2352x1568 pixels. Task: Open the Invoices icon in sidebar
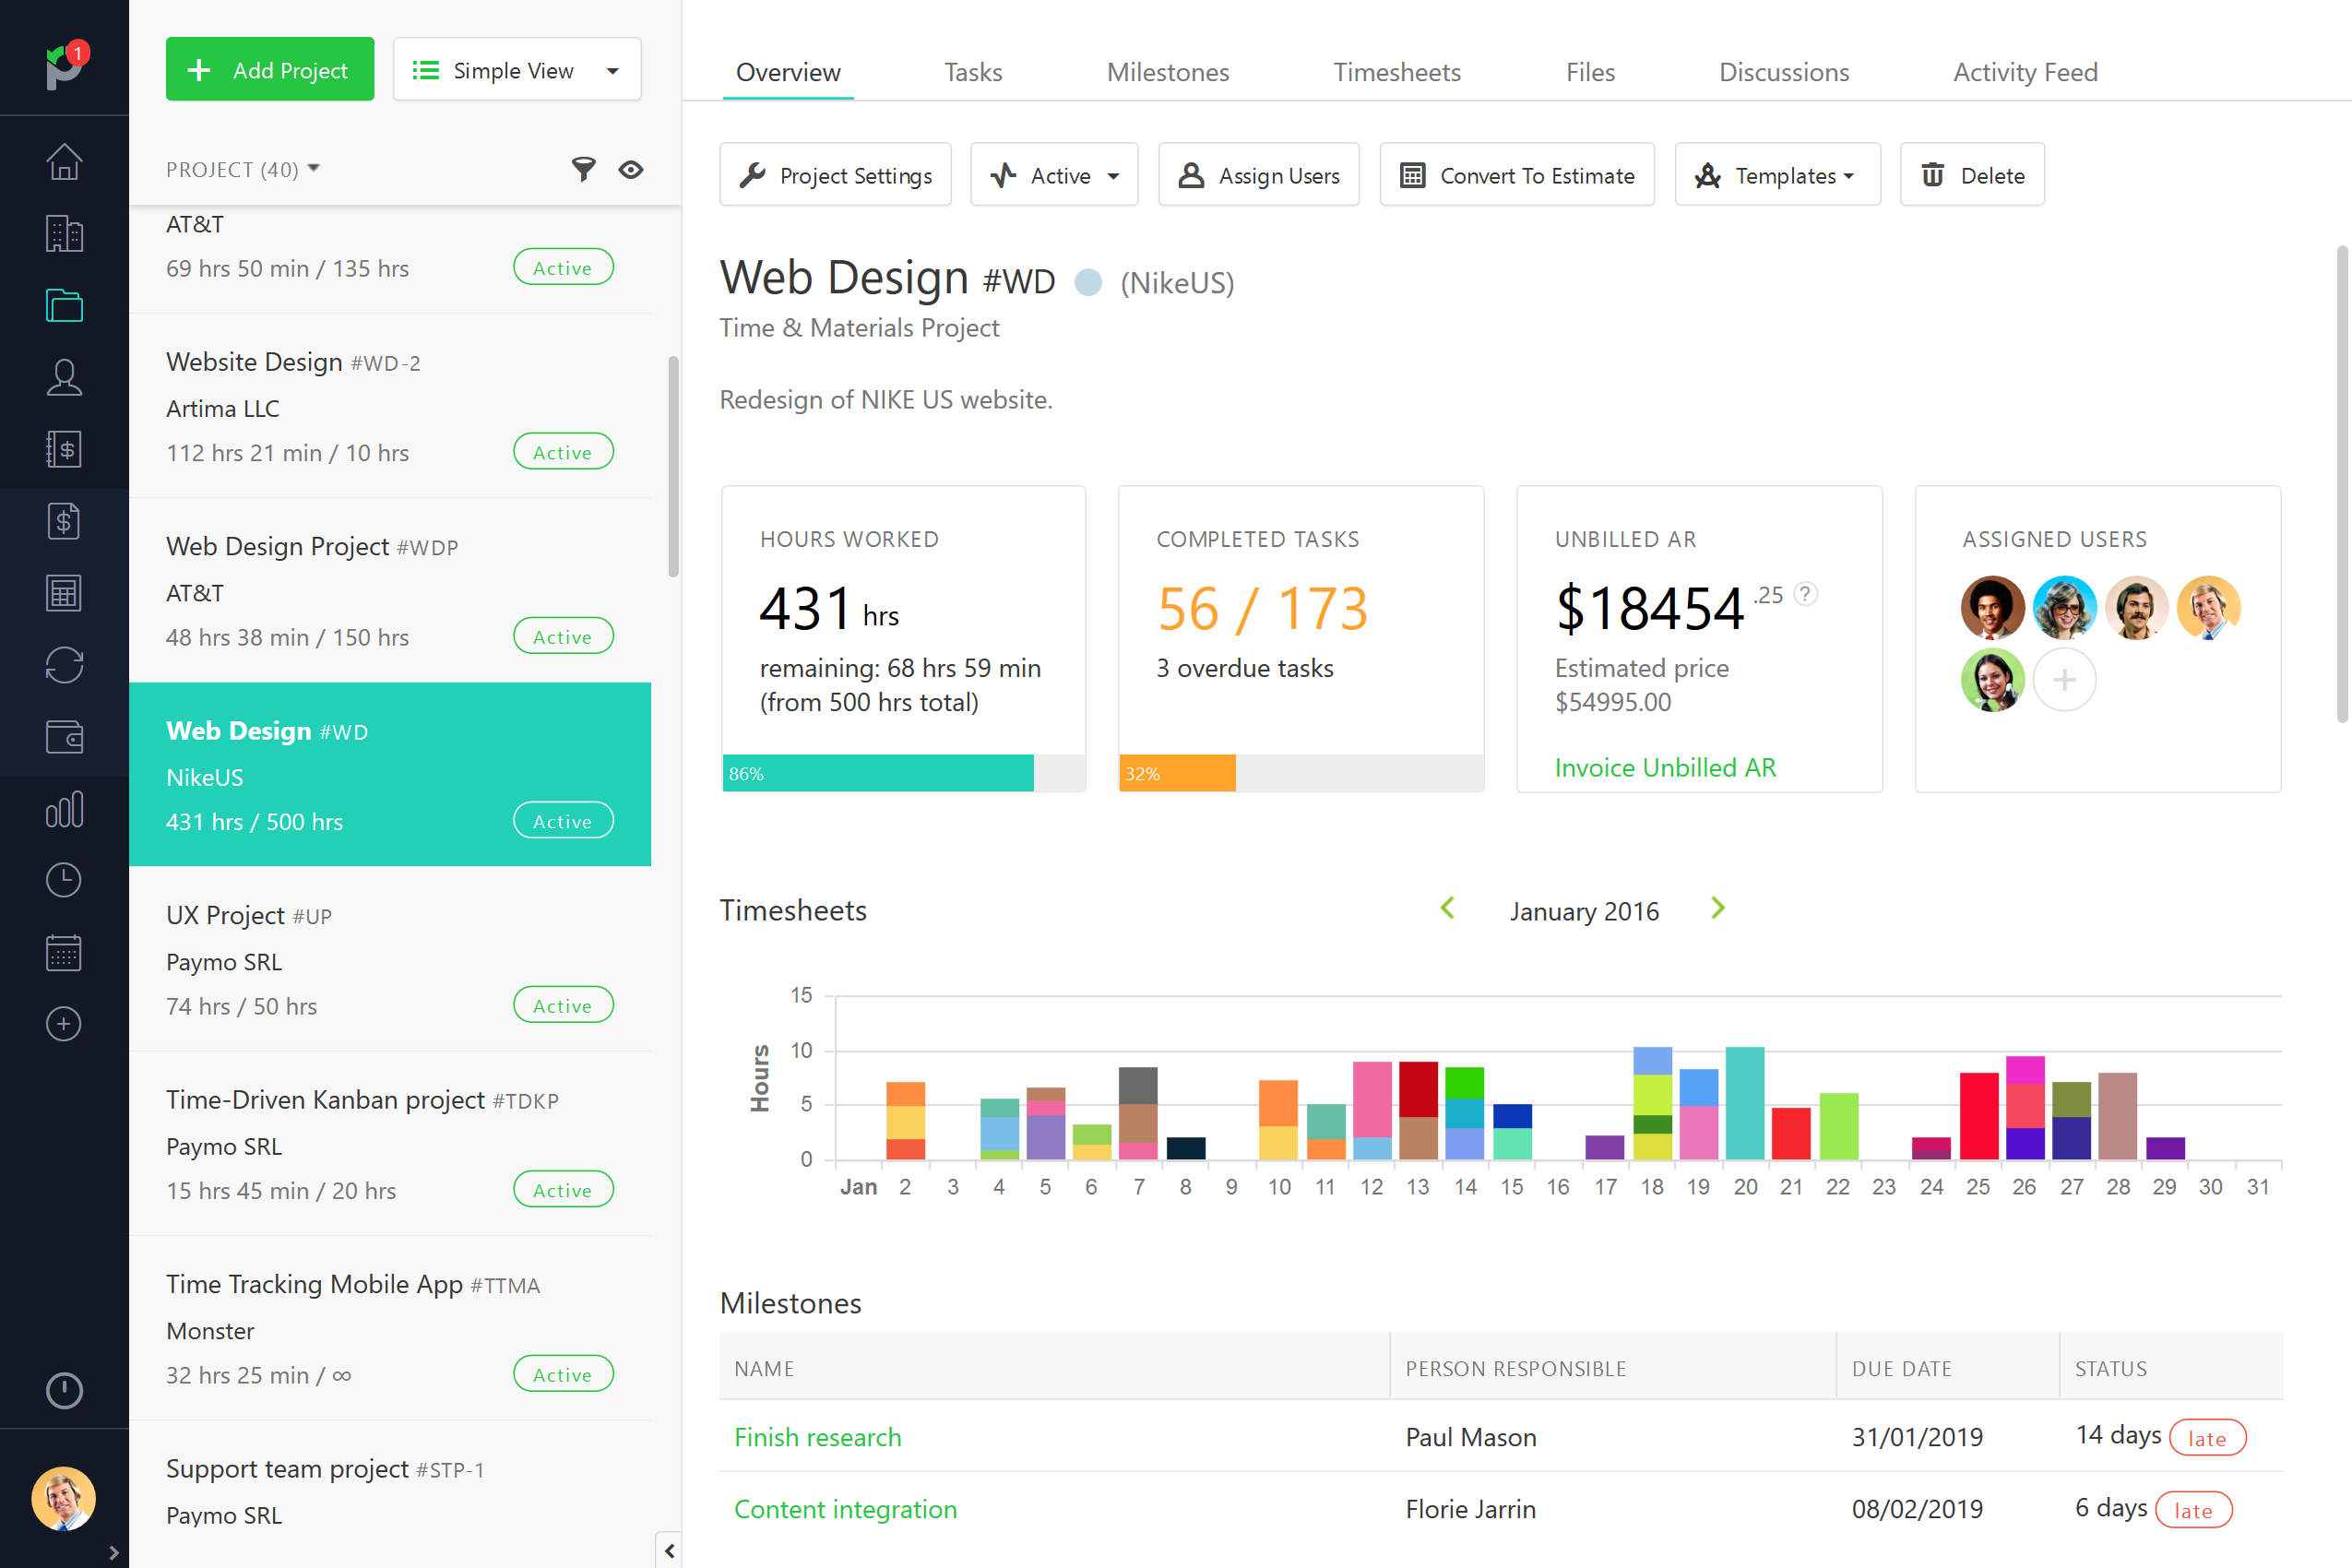pyautogui.click(x=64, y=520)
